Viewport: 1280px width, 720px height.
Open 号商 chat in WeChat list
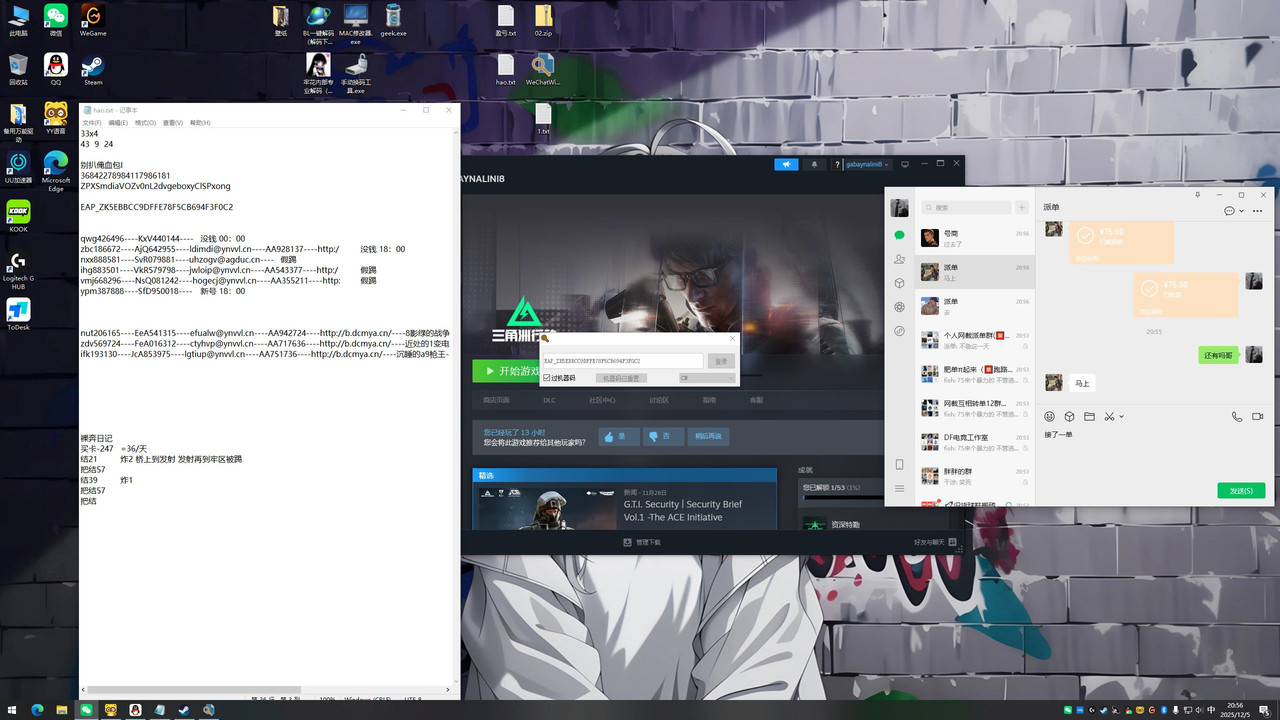click(975, 238)
